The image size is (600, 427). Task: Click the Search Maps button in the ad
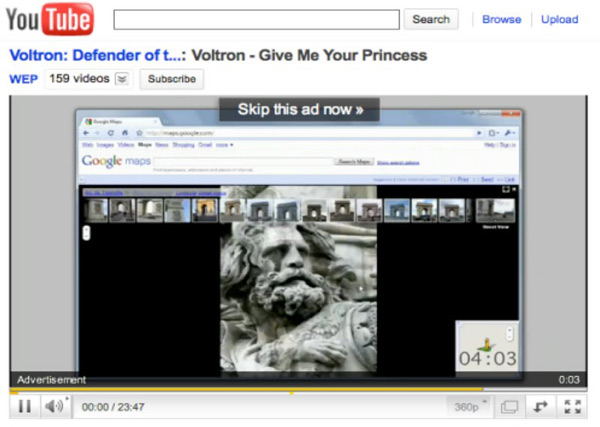tap(354, 161)
